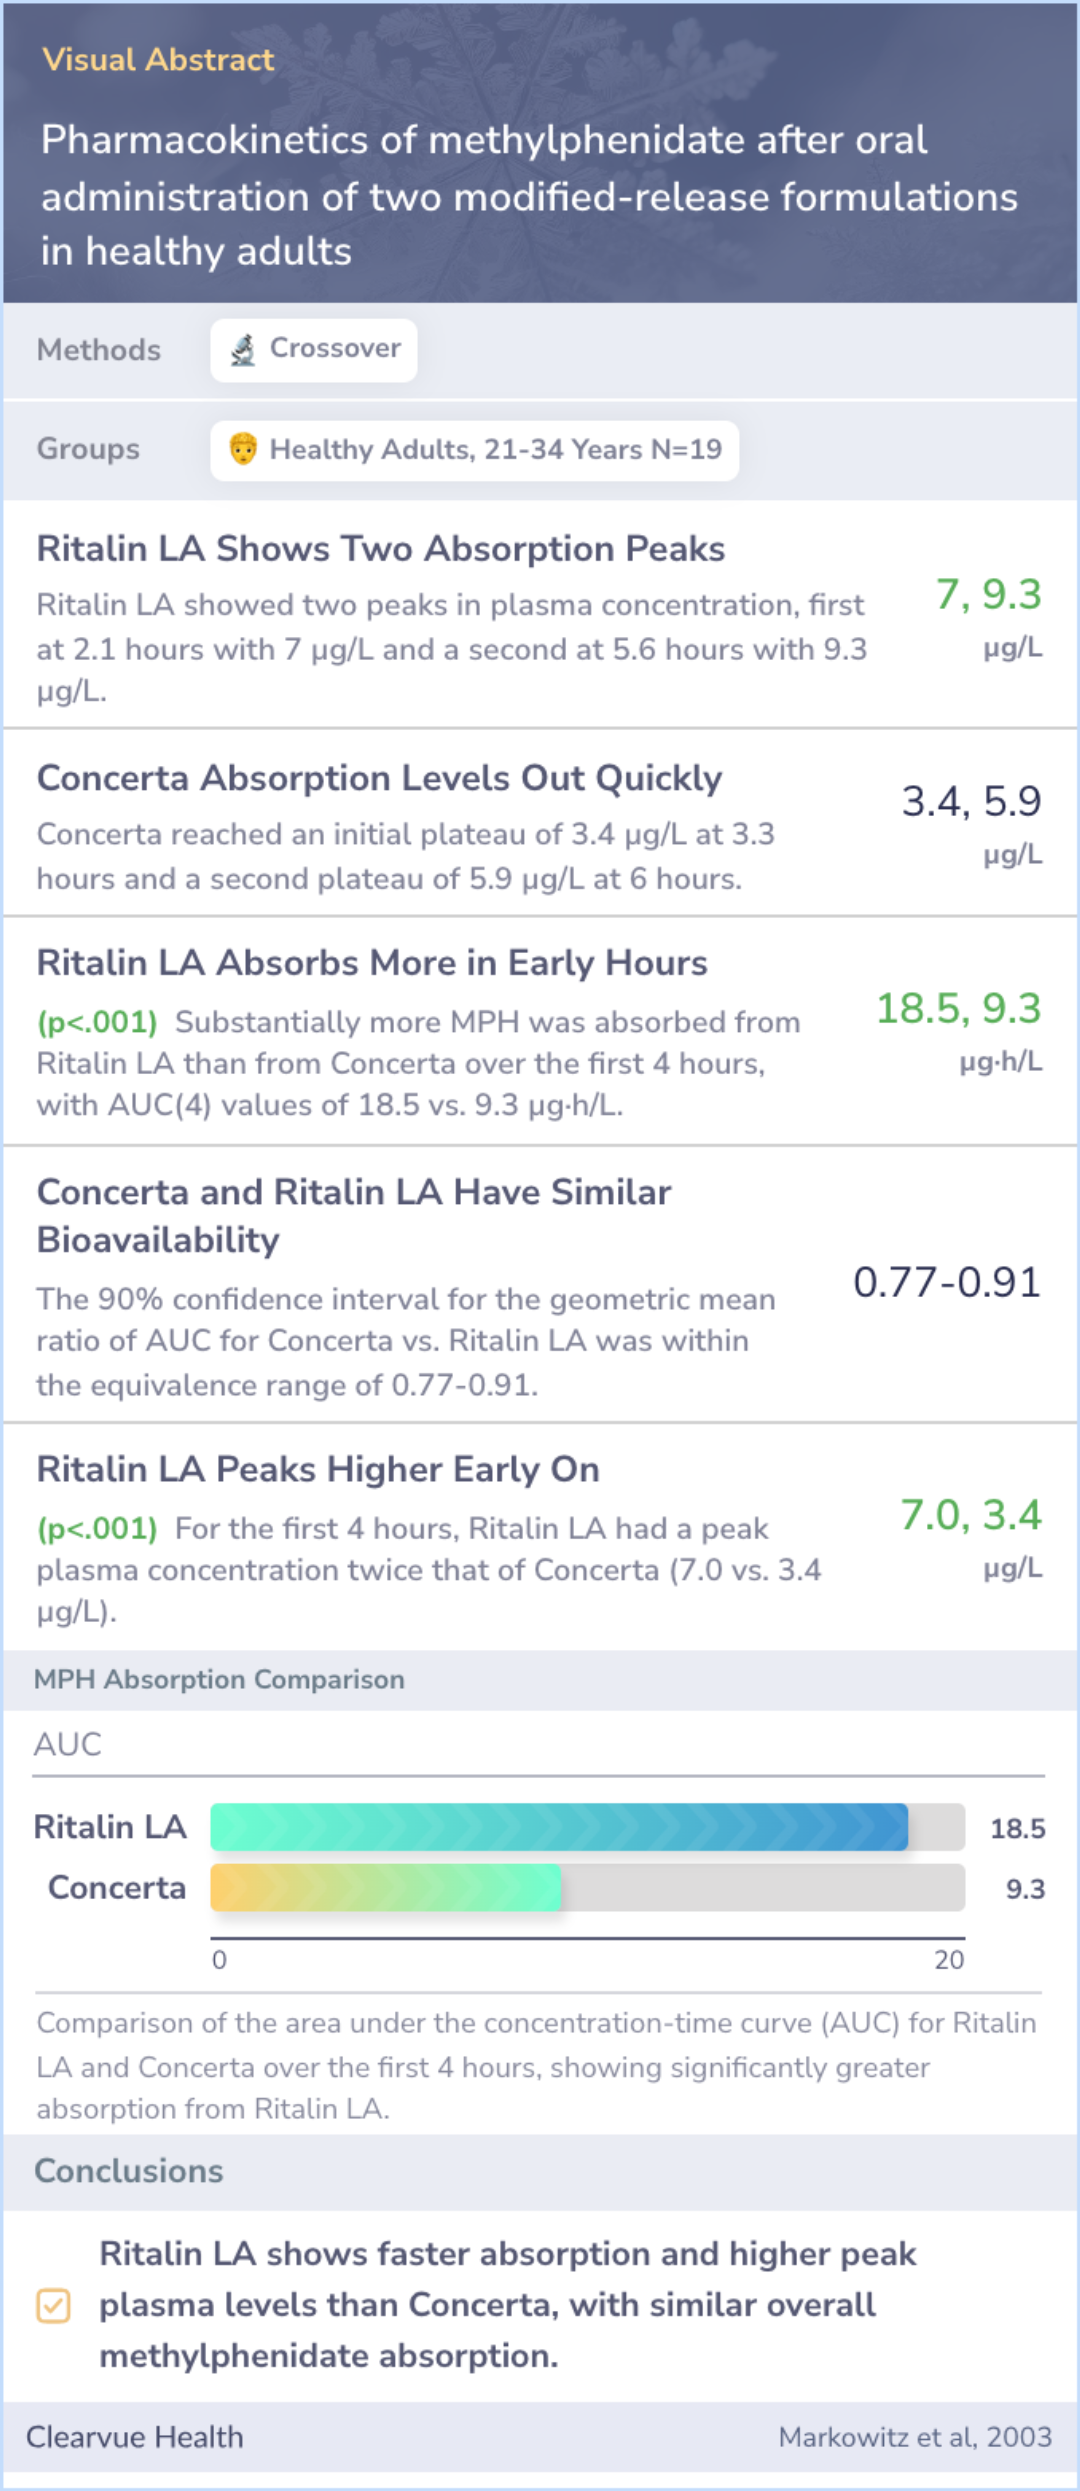The width and height of the screenshot is (1080, 2491).
Task: Click the AUC chart label
Action: [68, 1745]
